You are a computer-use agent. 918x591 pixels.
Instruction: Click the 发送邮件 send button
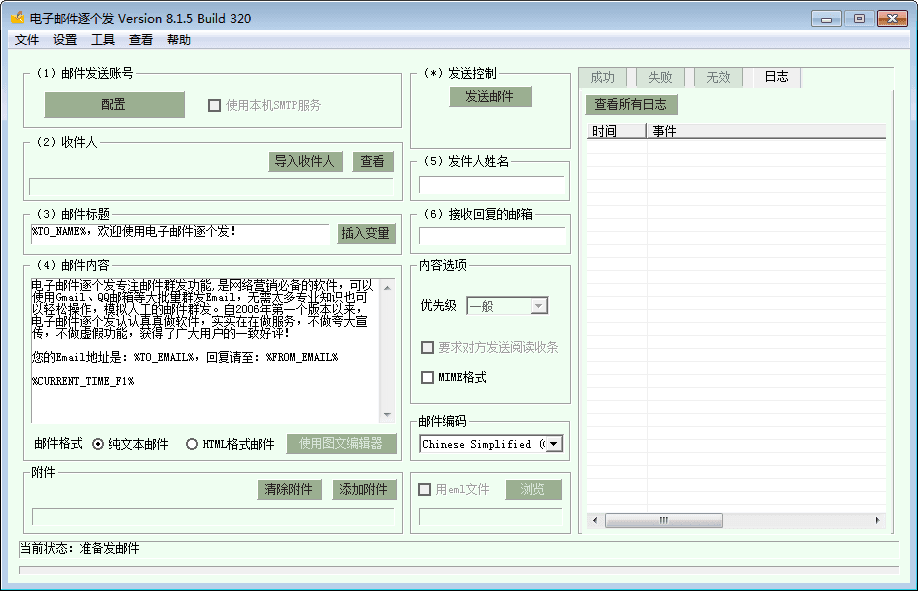click(x=490, y=97)
